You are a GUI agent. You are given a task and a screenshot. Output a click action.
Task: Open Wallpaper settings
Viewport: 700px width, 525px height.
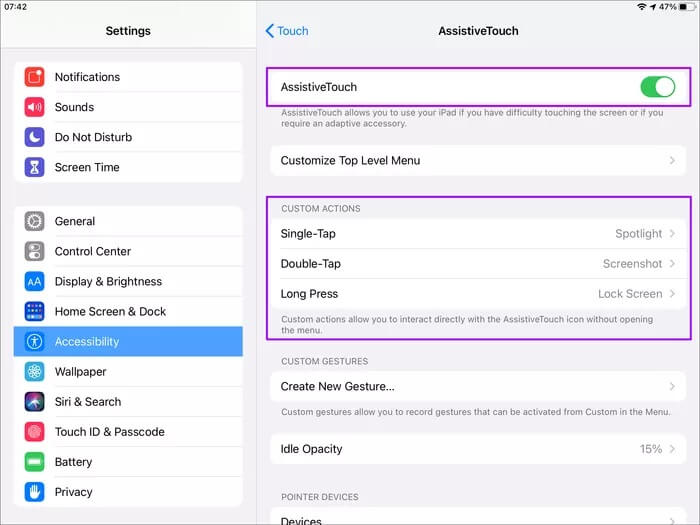128,372
